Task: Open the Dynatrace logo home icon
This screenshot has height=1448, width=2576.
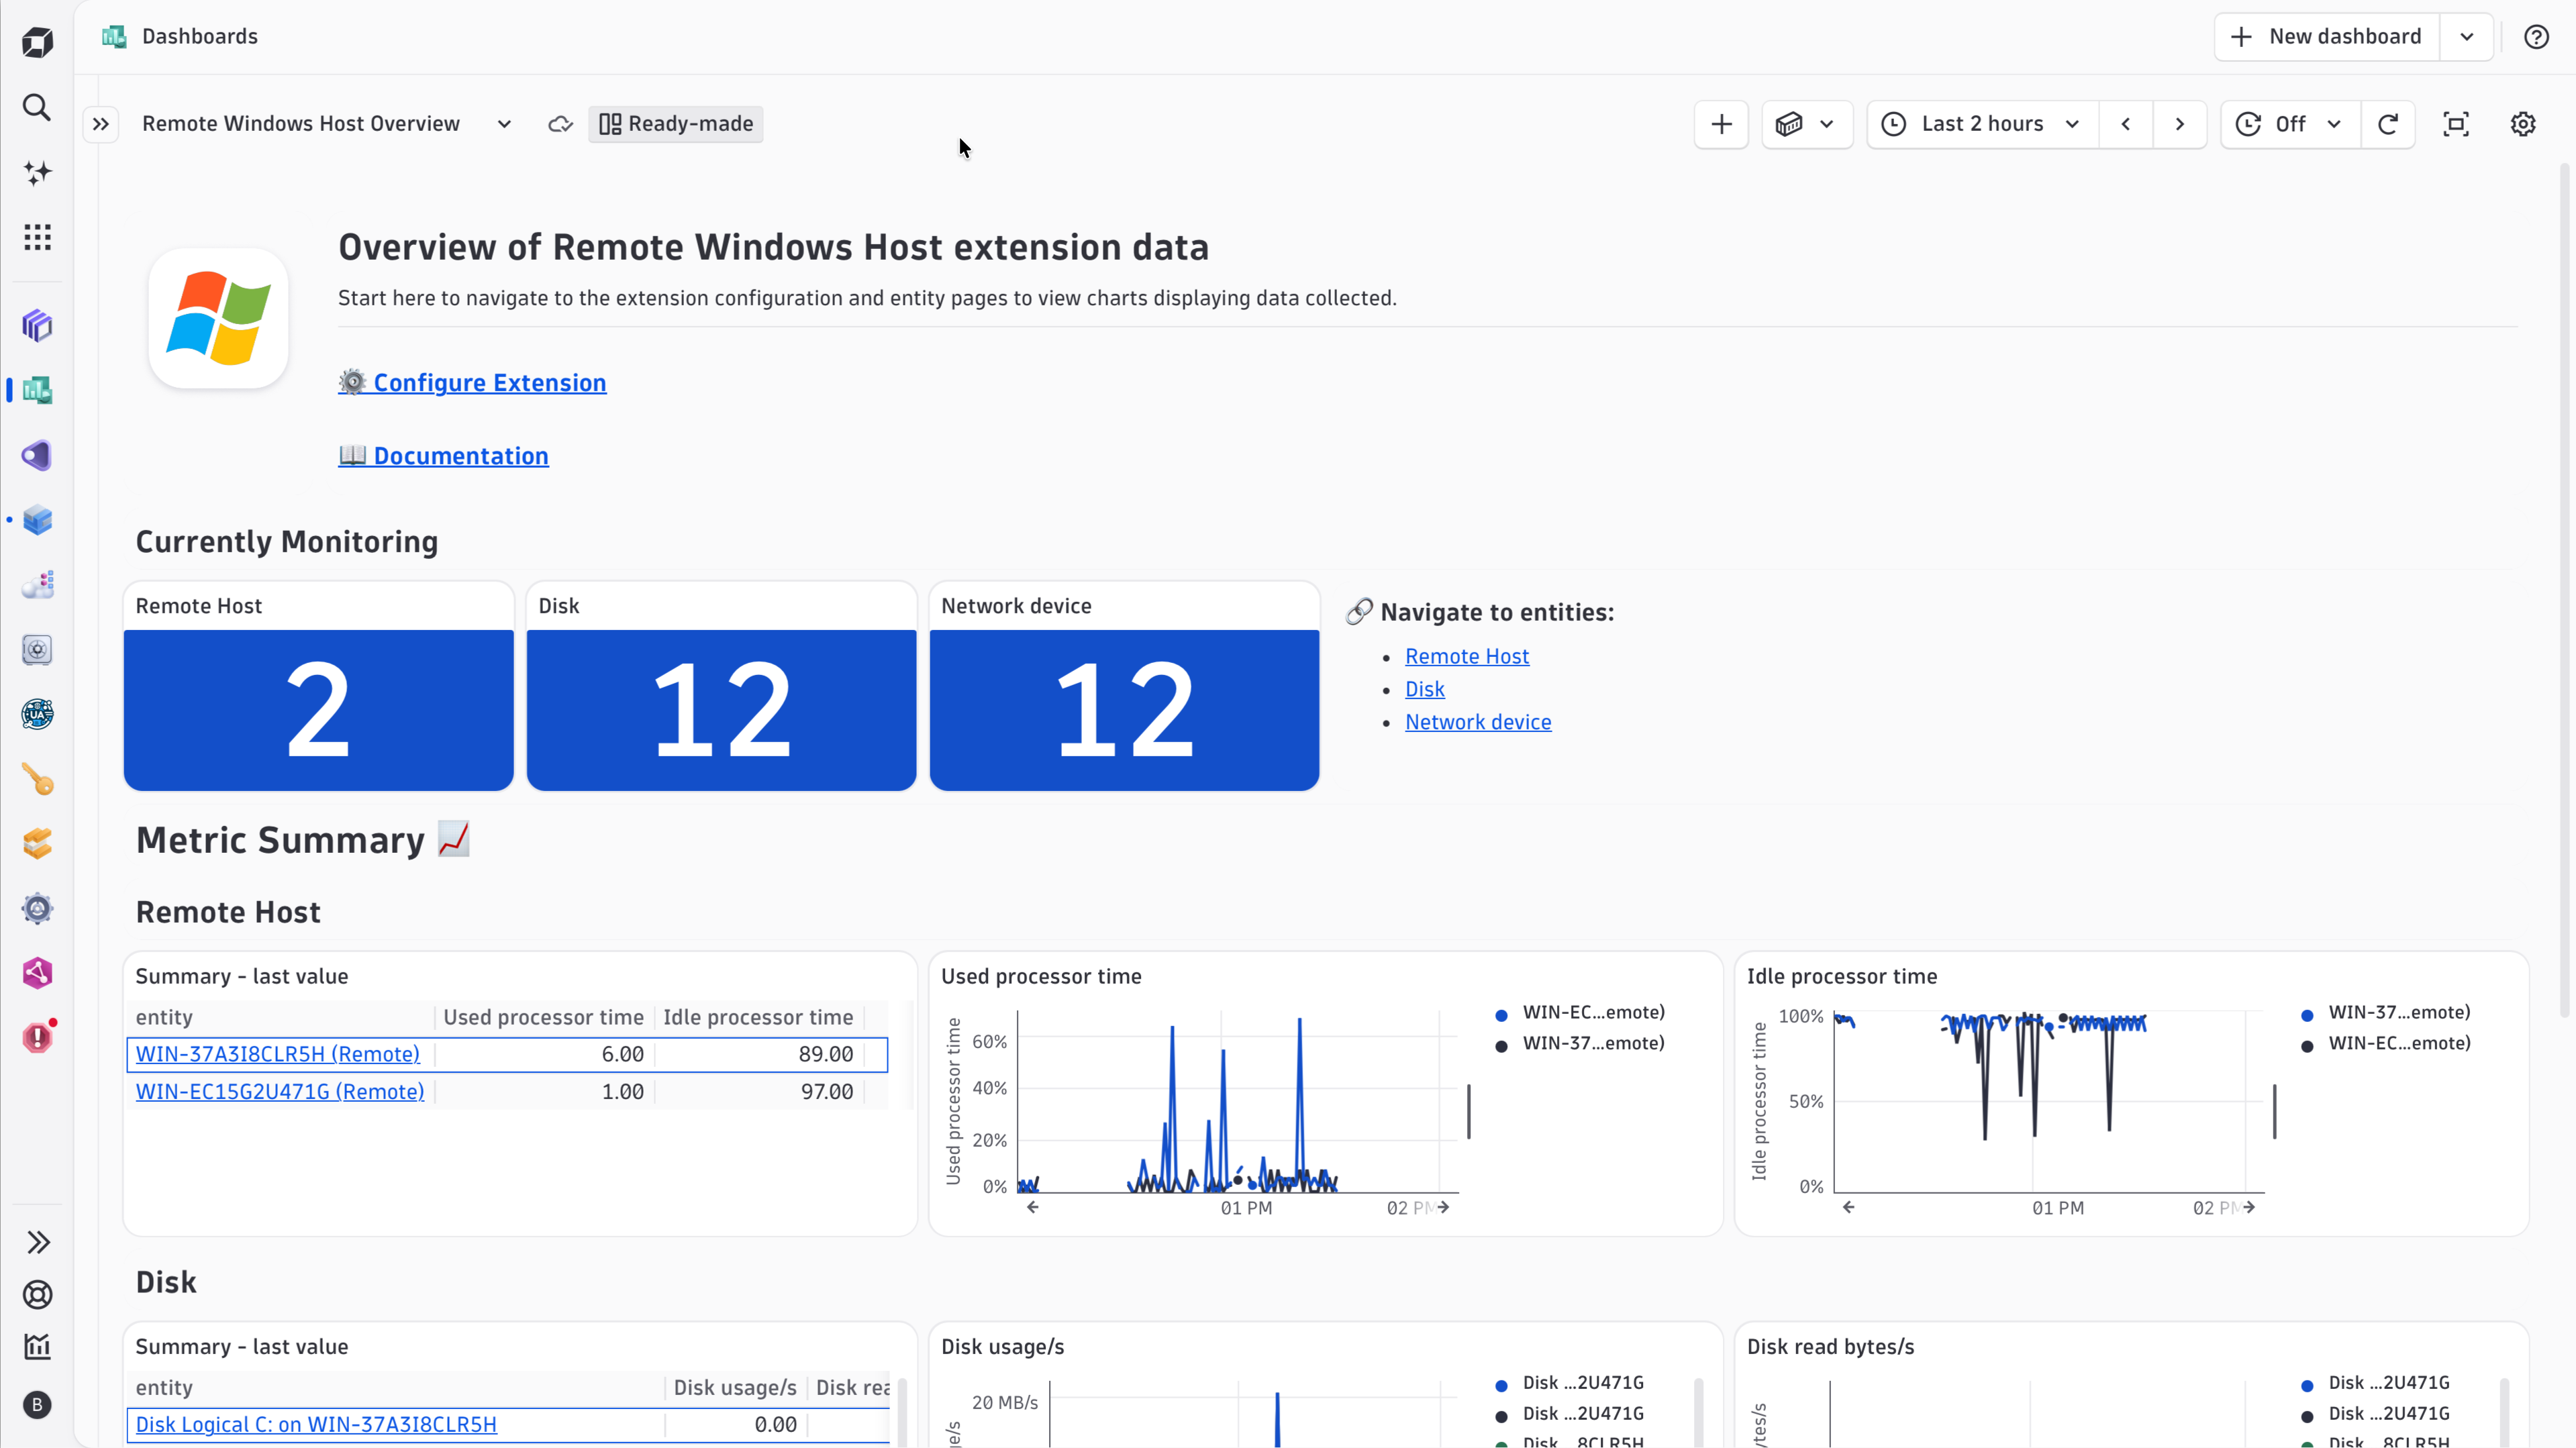Action: [x=37, y=42]
